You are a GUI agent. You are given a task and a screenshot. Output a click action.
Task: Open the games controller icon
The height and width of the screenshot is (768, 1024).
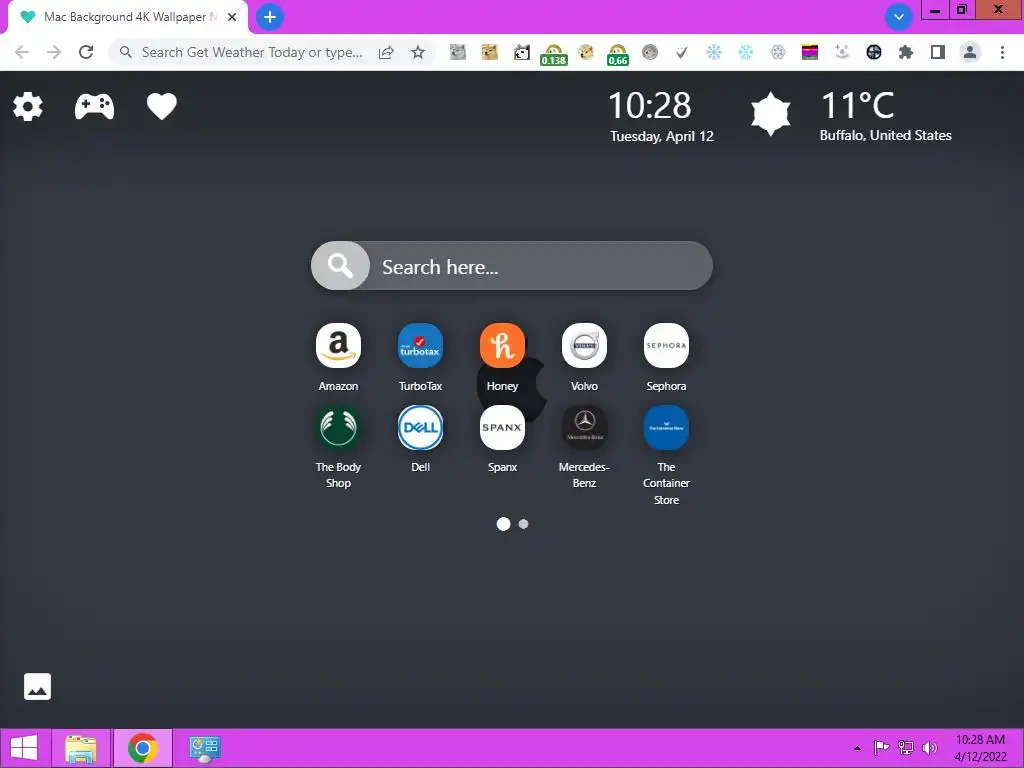pos(95,106)
